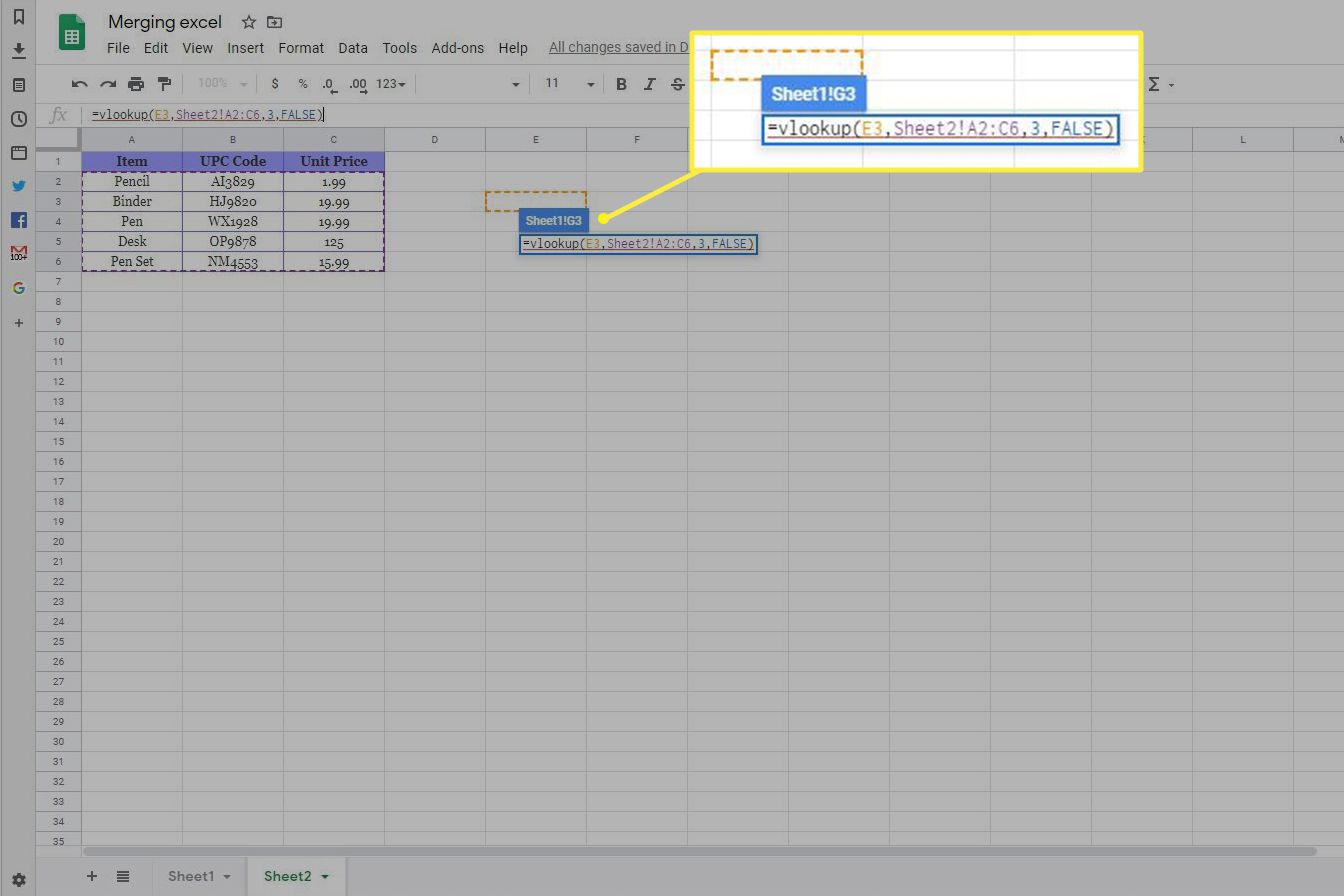Toggle strikethrough formatting
The width and height of the screenshot is (1344, 896).
point(678,84)
